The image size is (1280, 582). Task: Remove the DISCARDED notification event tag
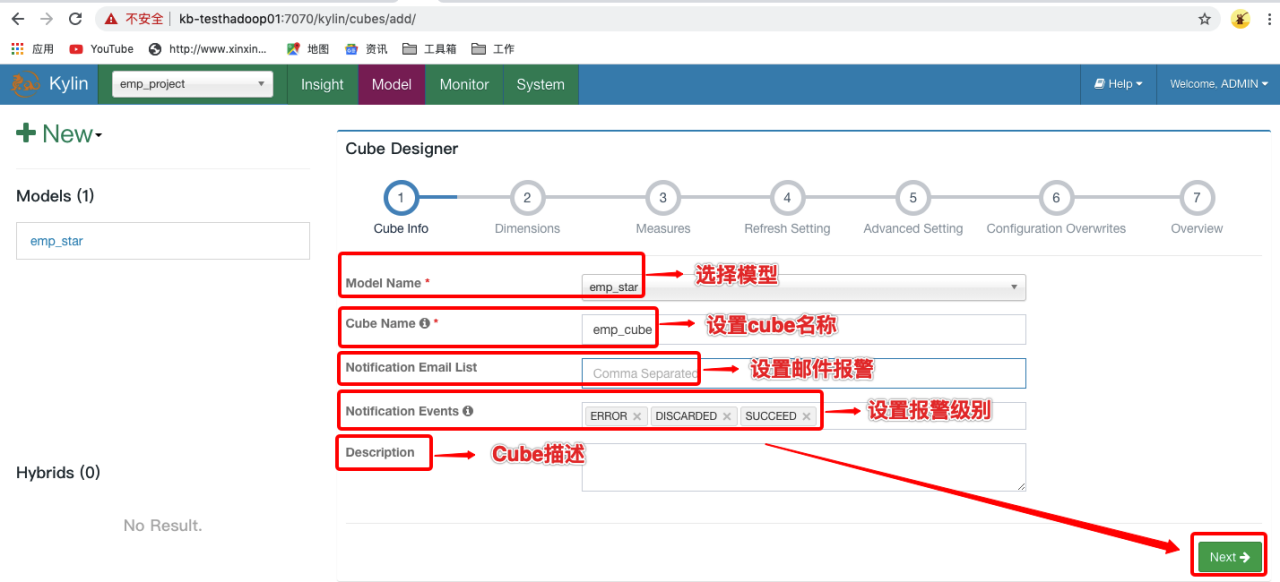(727, 416)
